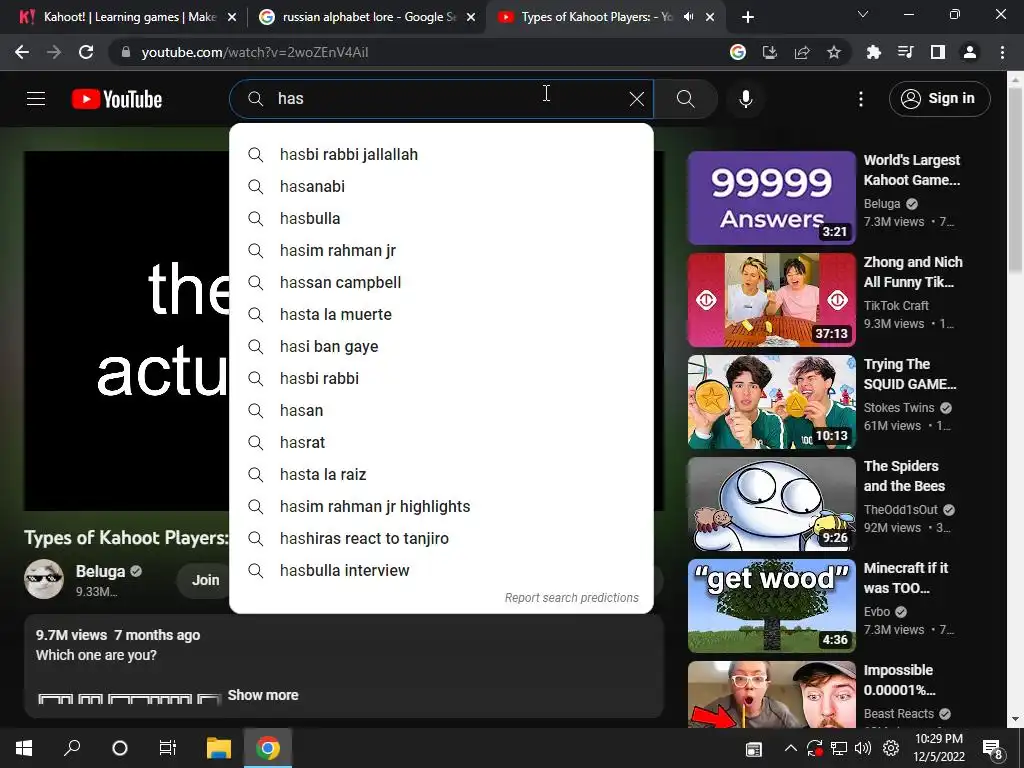
Task: Pick hasi ban gaye suggestion
Action: [x=441, y=346]
